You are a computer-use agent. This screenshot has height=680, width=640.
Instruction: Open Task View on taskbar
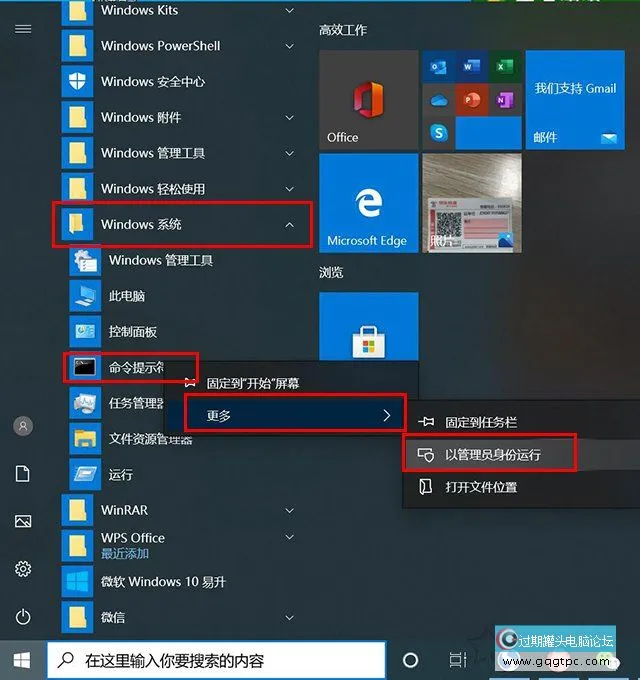pyautogui.click(x=457, y=660)
